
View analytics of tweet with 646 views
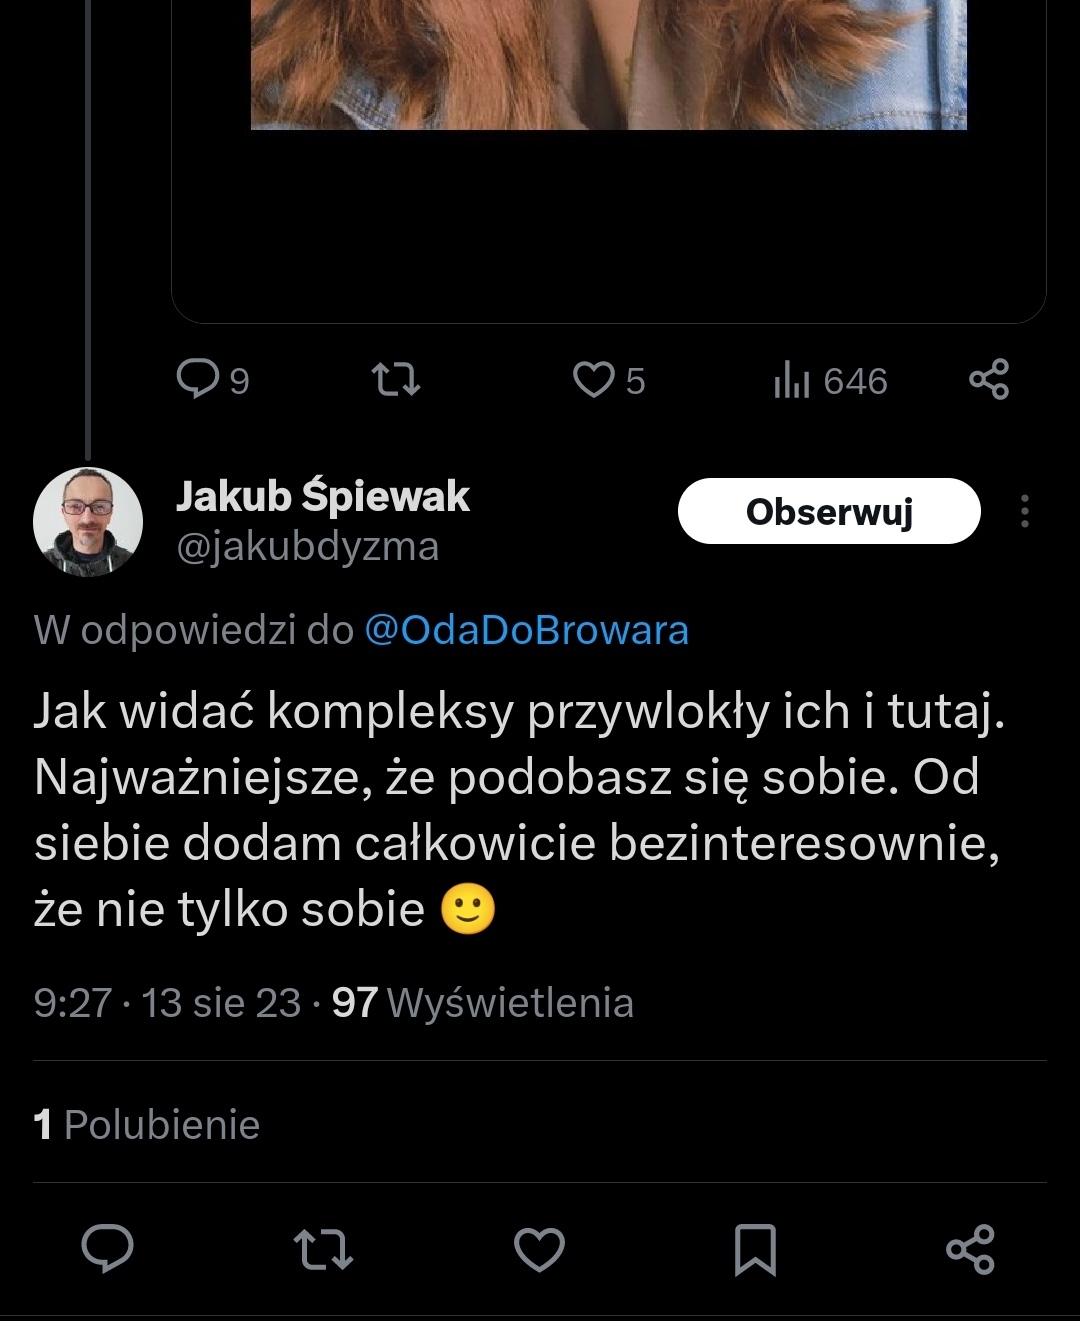point(830,381)
